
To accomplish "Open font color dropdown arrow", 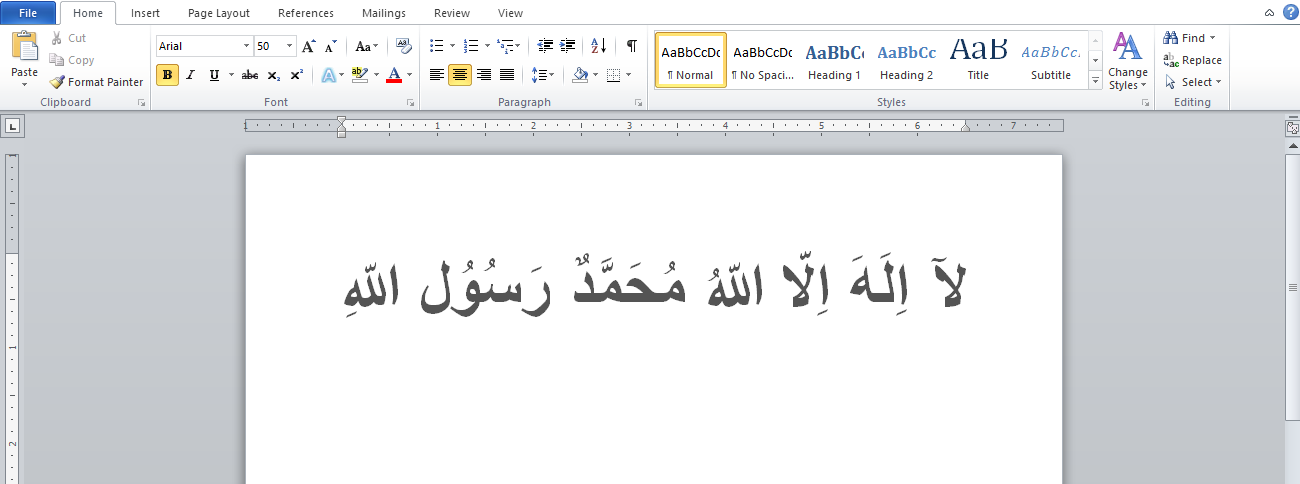I will click(410, 75).
